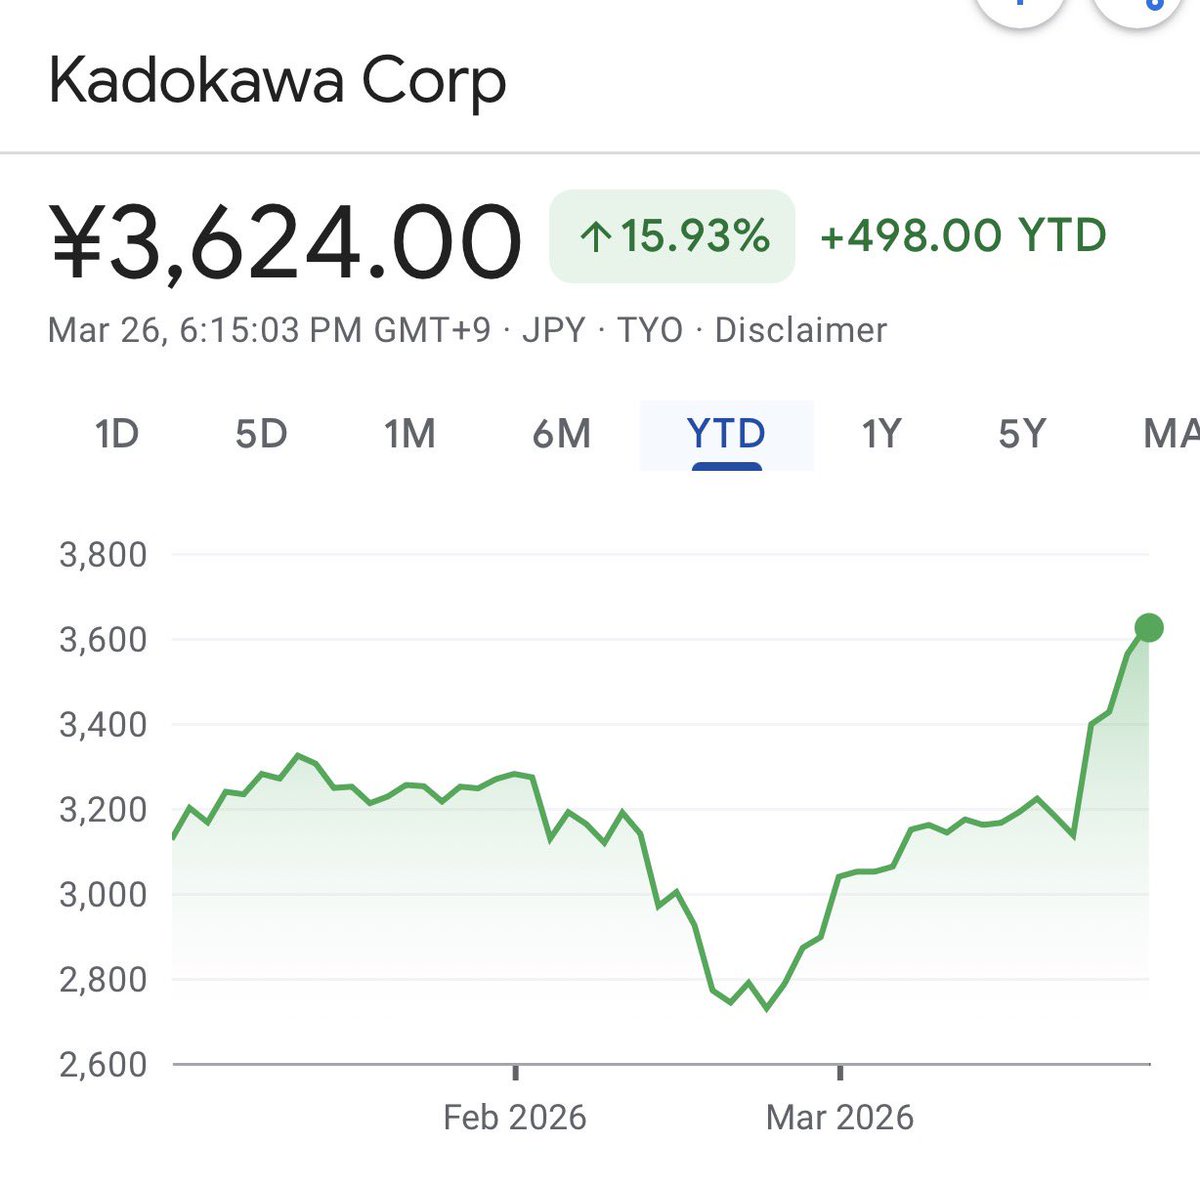
Task: Click the green dot at chart line end
Action: (1149, 628)
